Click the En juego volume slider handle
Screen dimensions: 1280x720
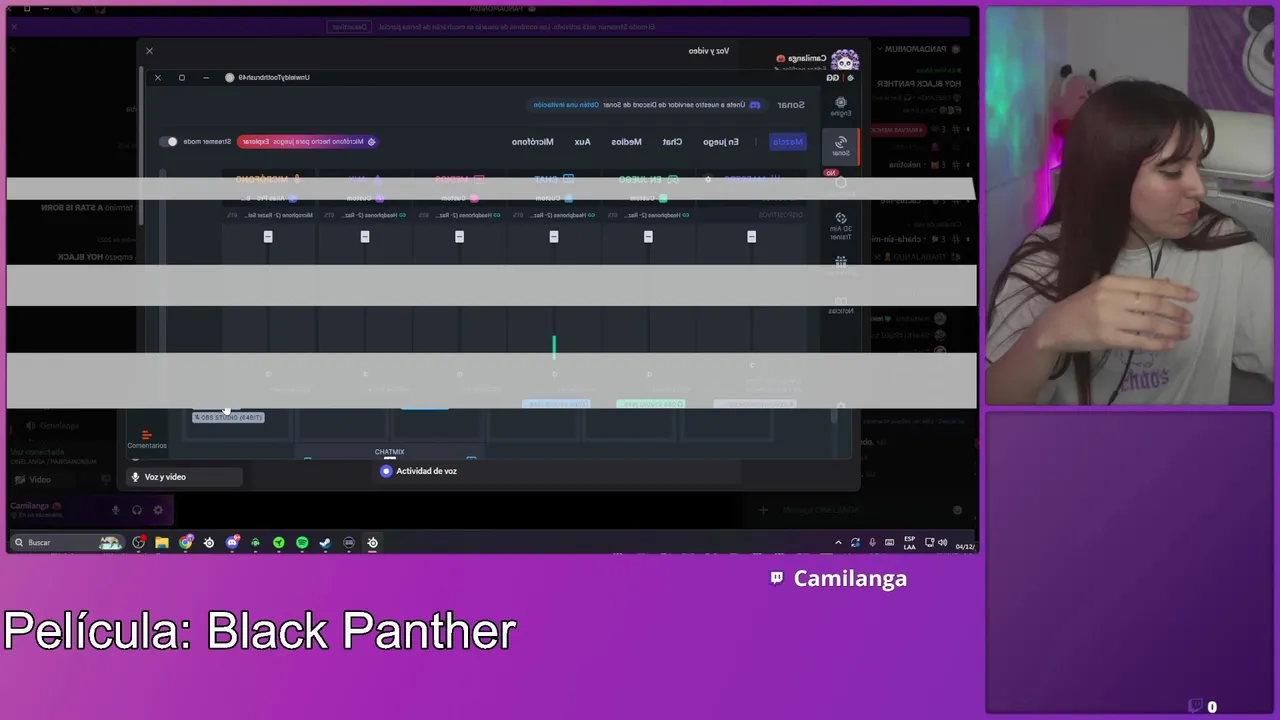point(649,237)
